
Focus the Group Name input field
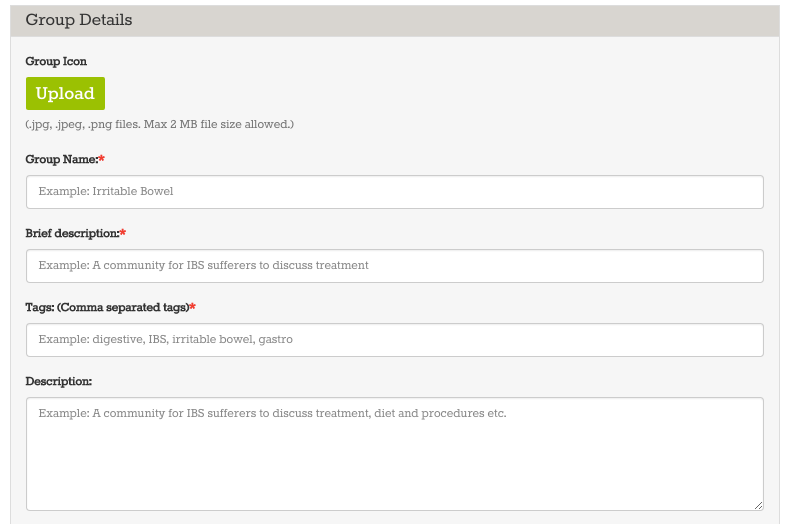click(395, 192)
